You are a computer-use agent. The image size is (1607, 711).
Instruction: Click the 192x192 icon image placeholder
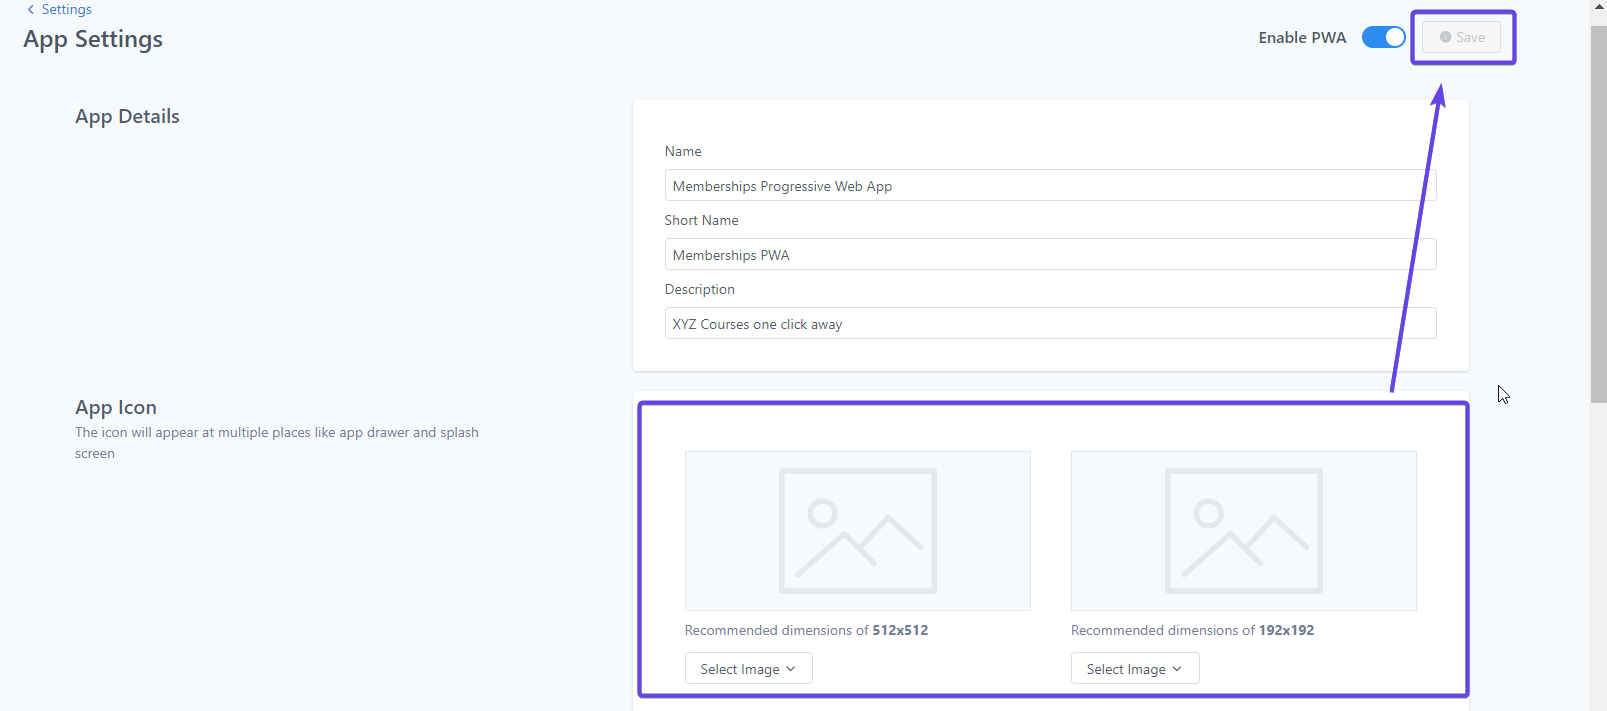click(x=1243, y=531)
